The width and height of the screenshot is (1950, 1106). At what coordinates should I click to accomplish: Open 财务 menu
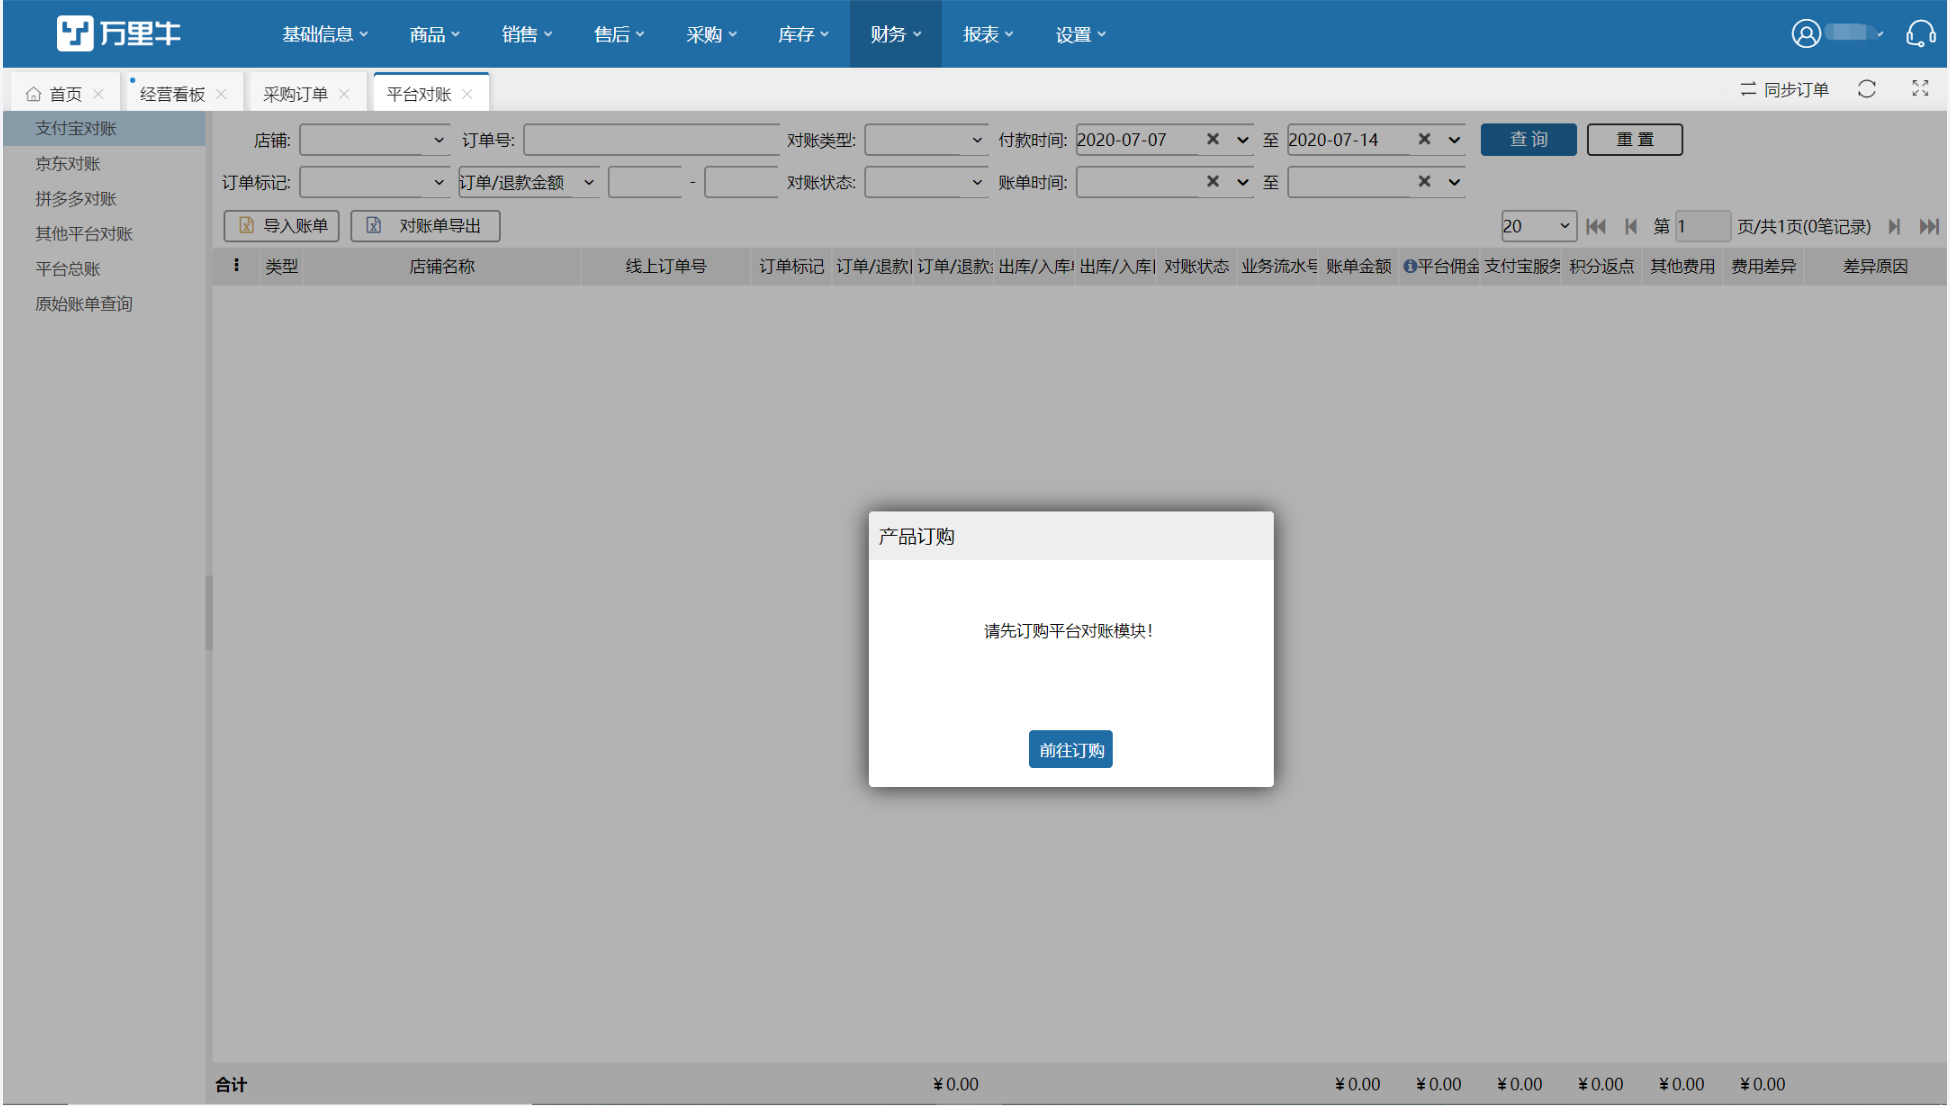[895, 34]
